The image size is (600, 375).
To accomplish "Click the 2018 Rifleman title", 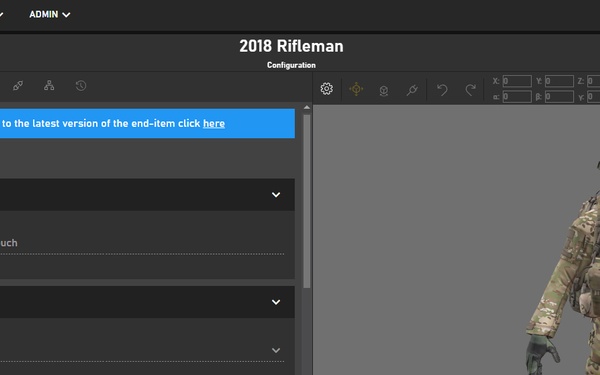I will pos(291,46).
